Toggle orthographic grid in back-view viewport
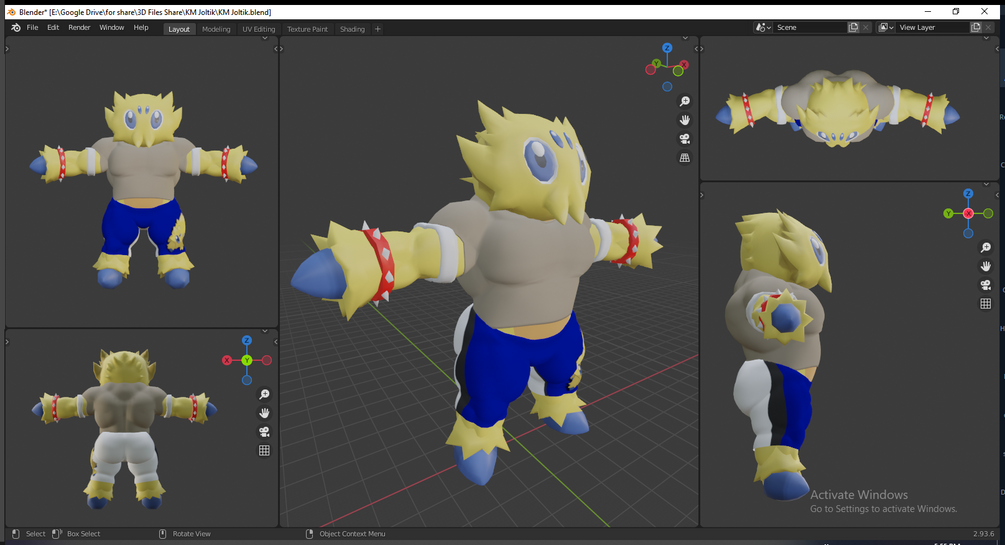 tap(264, 451)
